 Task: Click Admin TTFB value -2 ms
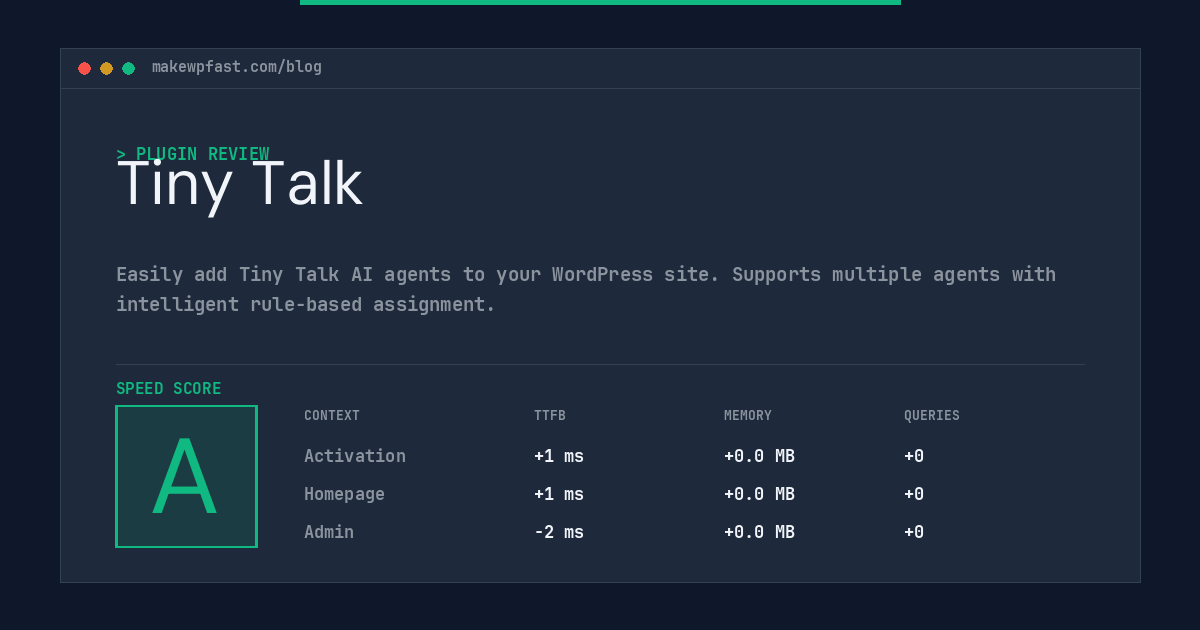559,532
